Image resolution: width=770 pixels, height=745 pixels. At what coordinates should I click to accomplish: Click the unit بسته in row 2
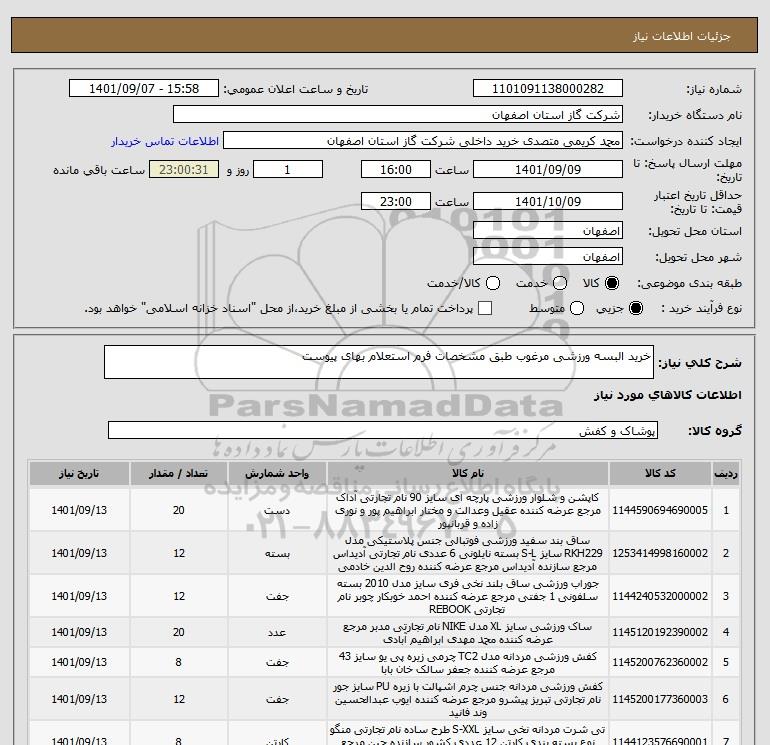click(x=277, y=553)
